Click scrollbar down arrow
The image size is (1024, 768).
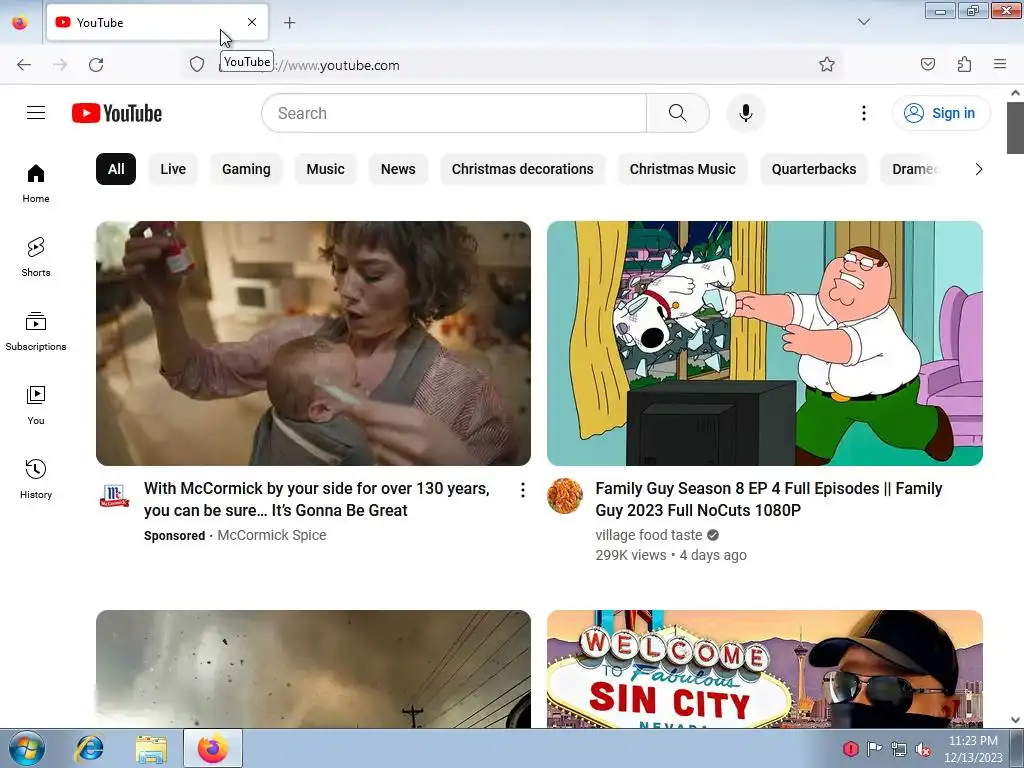(1015, 720)
